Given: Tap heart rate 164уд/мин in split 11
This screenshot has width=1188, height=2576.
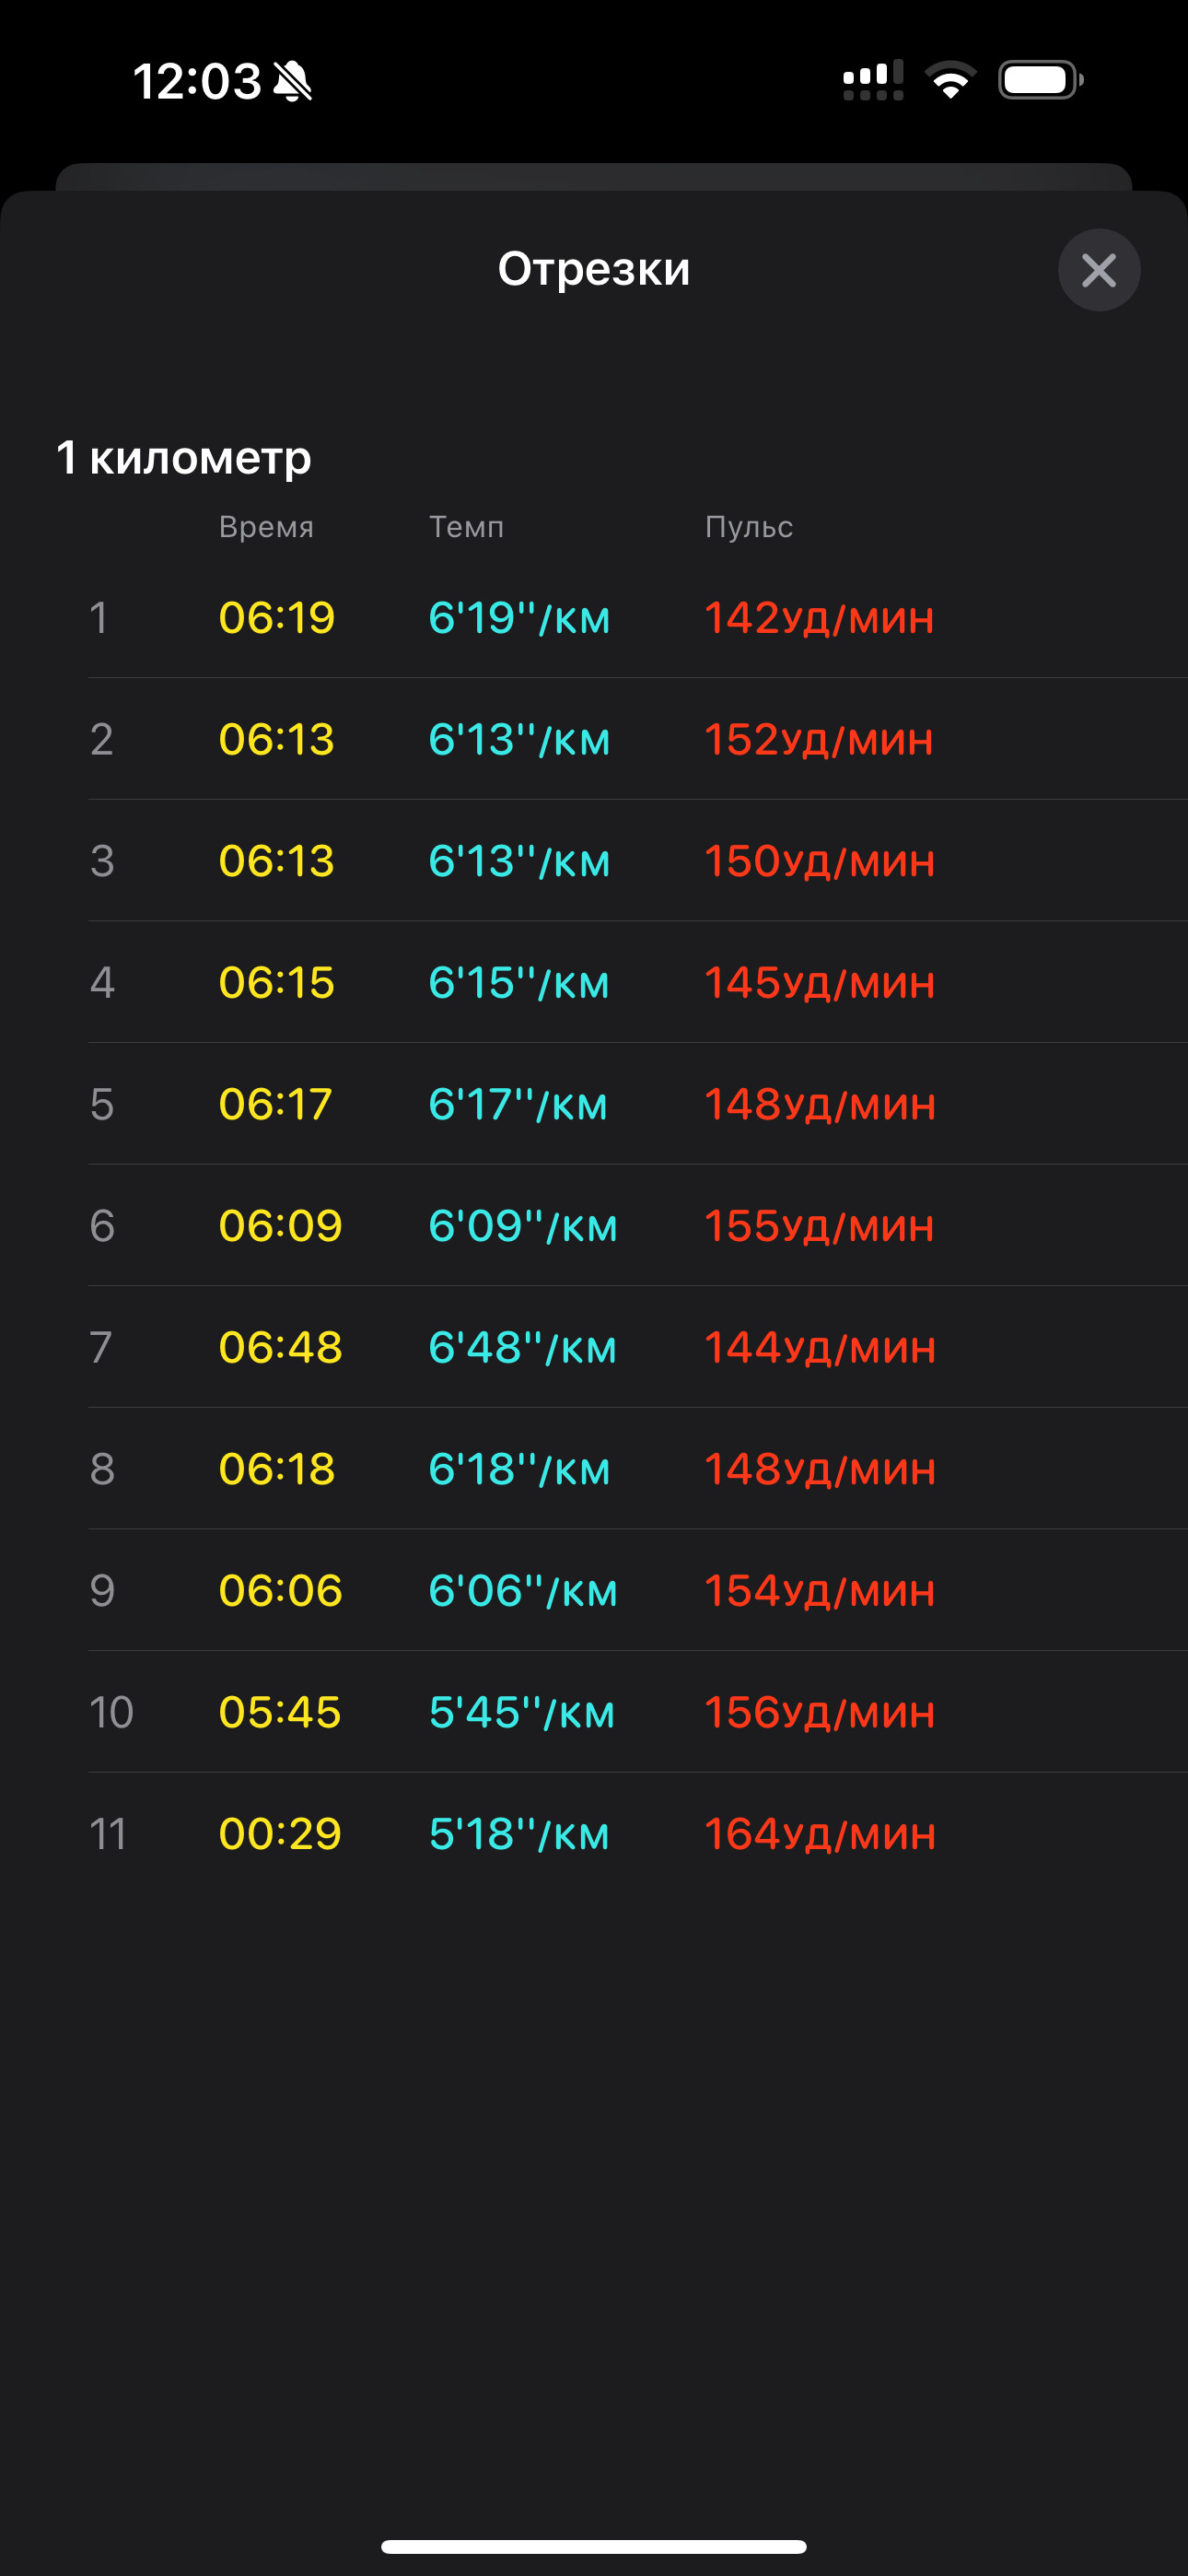Looking at the screenshot, I should tap(820, 1834).
